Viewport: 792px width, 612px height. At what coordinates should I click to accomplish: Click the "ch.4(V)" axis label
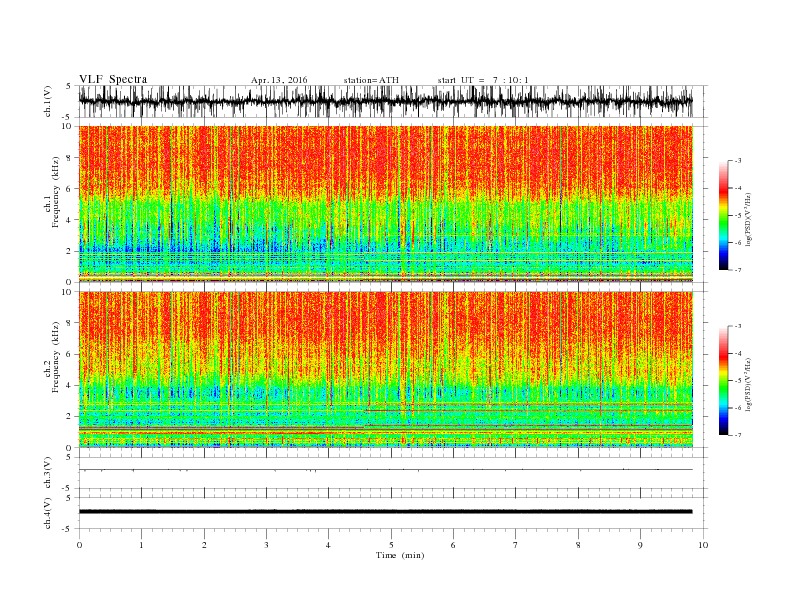pos(48,513)
